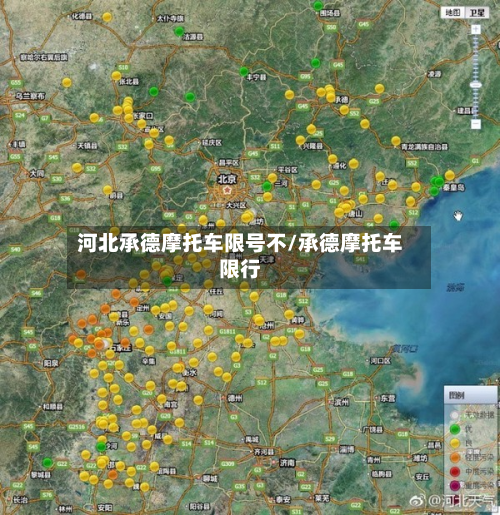
Task: Click the G2516 highway shield
Action: (77, 427)
